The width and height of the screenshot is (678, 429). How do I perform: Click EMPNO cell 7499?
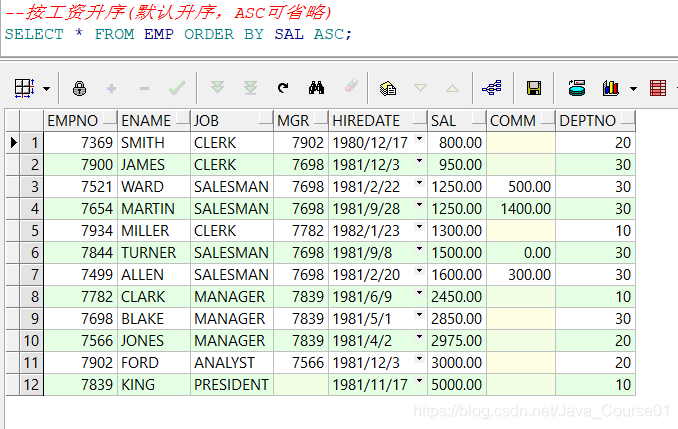point(80,275)
